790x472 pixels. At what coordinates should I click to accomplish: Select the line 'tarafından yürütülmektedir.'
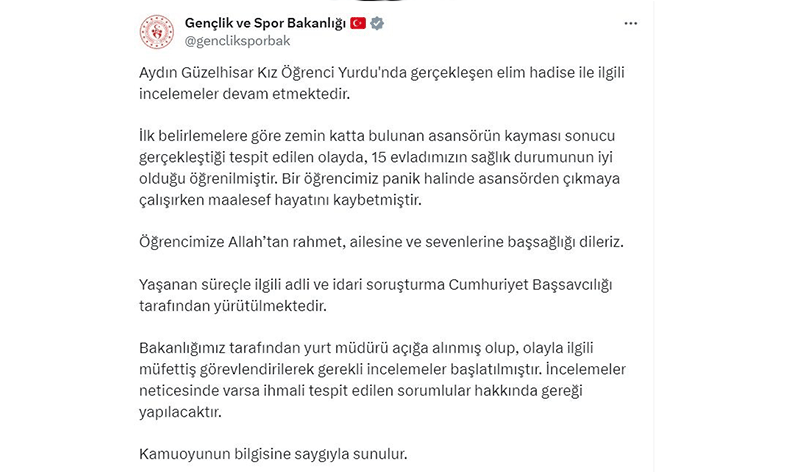233,306
